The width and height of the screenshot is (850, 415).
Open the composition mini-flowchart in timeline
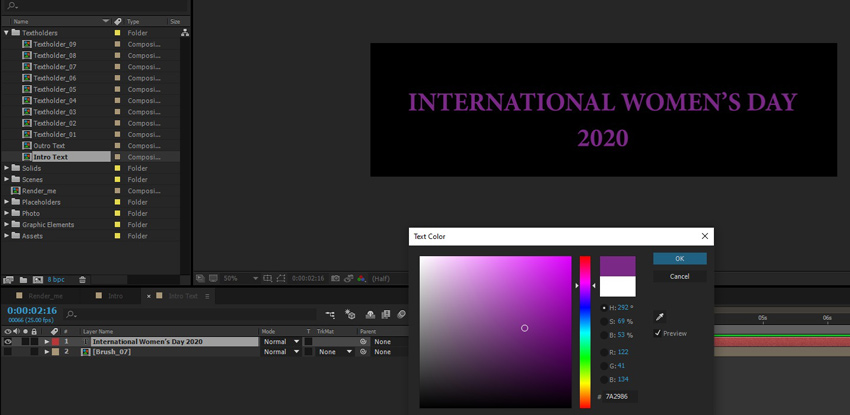click(x=330, y=314)
